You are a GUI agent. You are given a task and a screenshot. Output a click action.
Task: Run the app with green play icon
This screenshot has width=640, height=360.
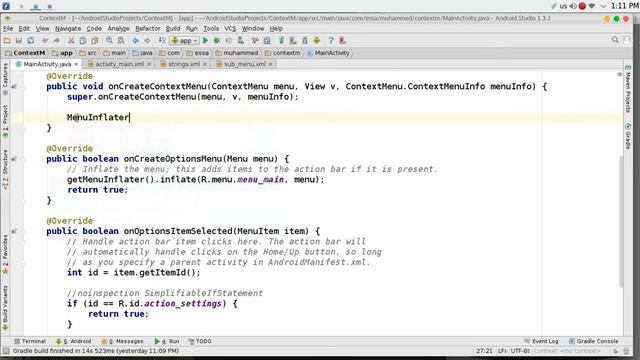coord(206,40)
